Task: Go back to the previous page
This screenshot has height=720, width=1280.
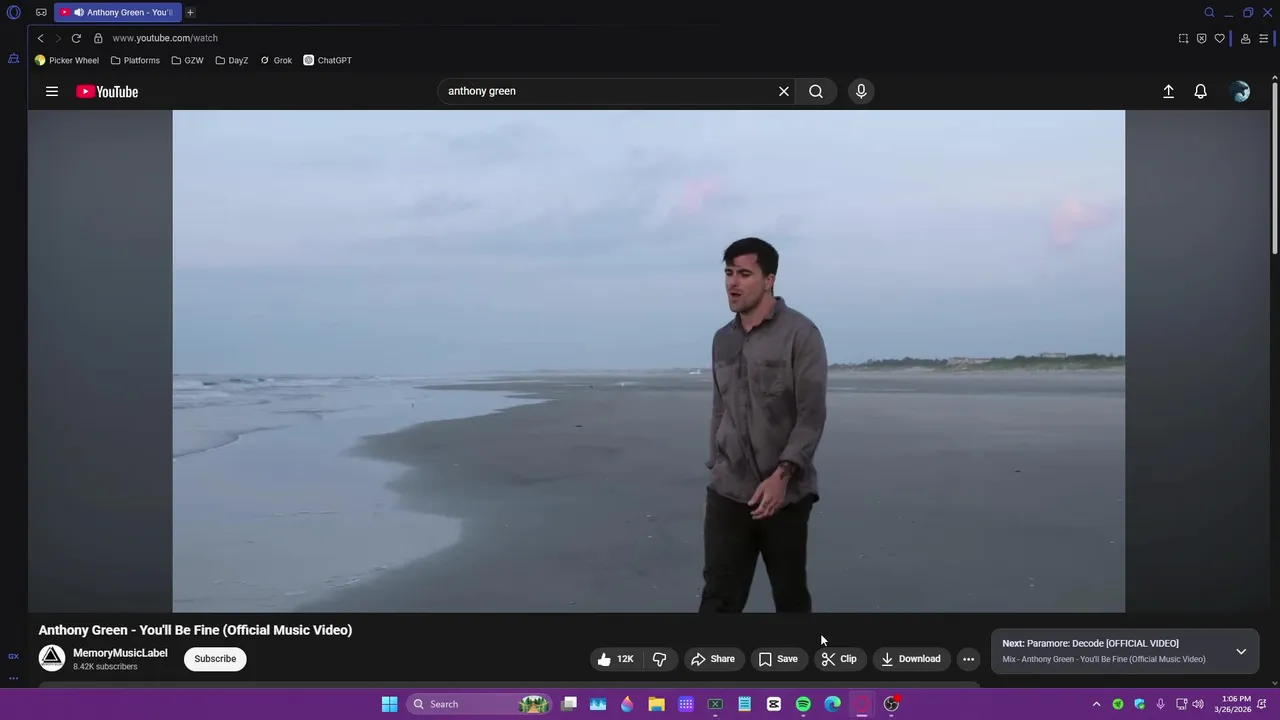Action: pos(41,38)
